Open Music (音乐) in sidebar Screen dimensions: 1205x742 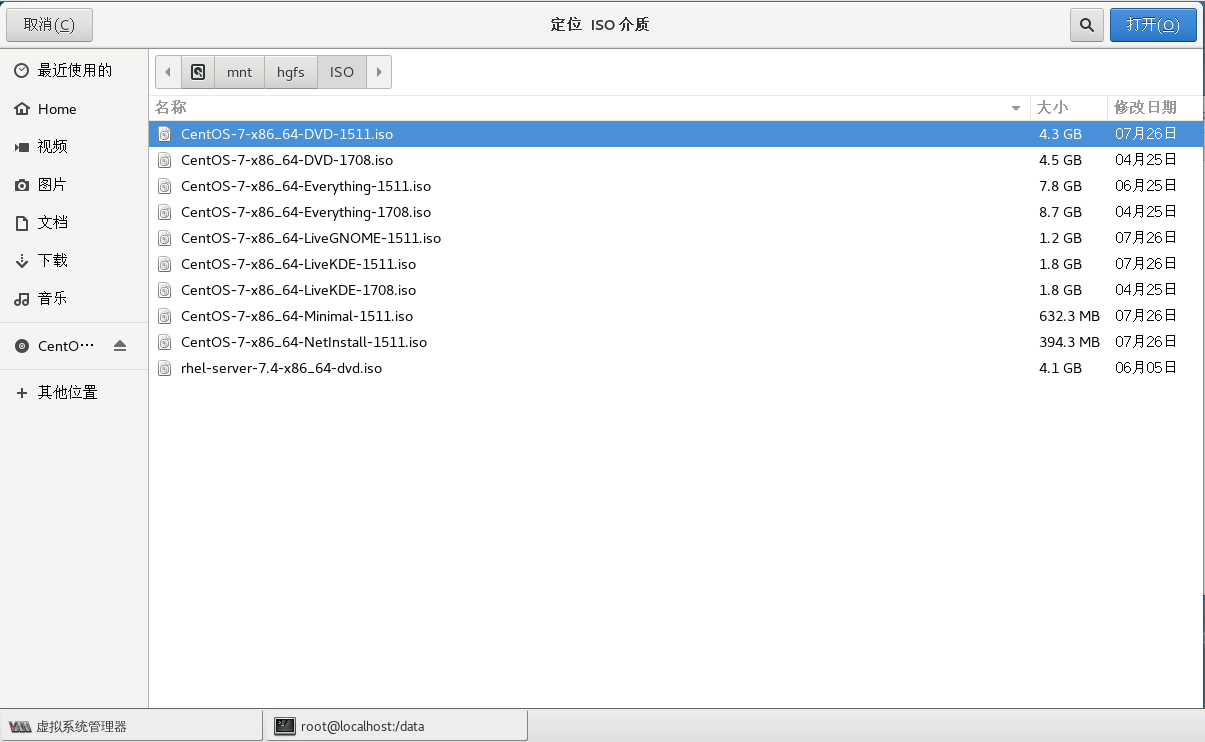pos(74,299)
